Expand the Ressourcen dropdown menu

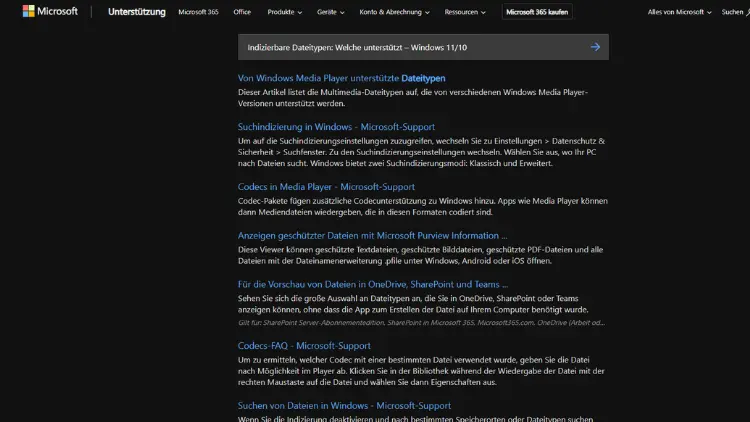coord(468,12)
